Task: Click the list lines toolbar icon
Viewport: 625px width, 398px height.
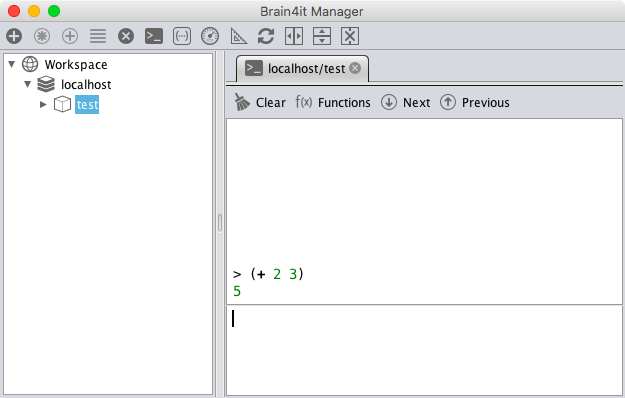Action: point(98,36)
